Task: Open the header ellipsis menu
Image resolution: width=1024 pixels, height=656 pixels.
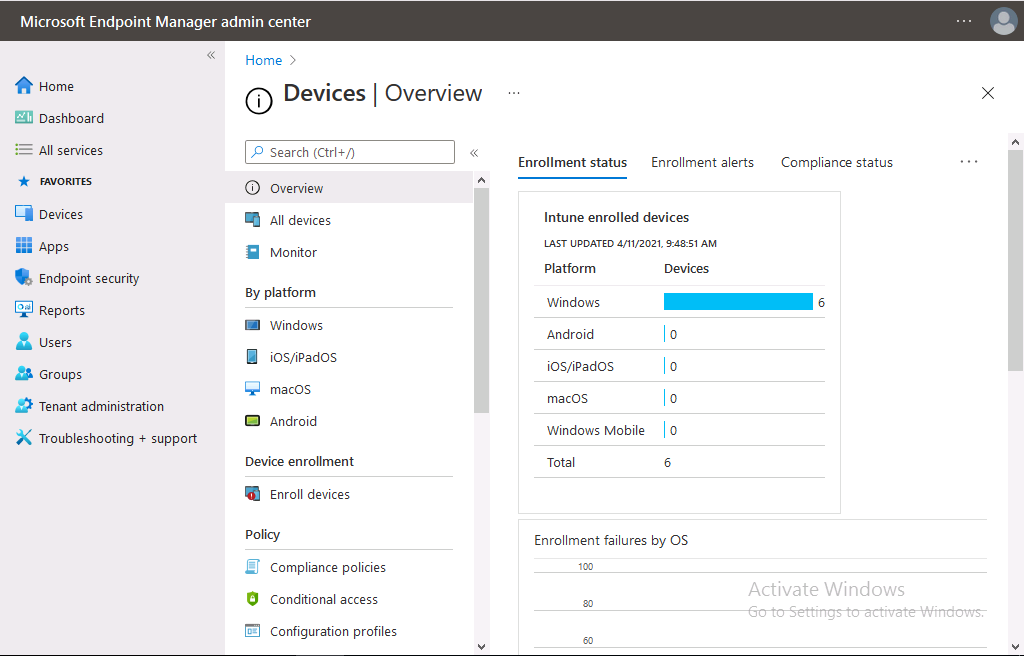Action: pyautogui.click(x=964, y=21)
